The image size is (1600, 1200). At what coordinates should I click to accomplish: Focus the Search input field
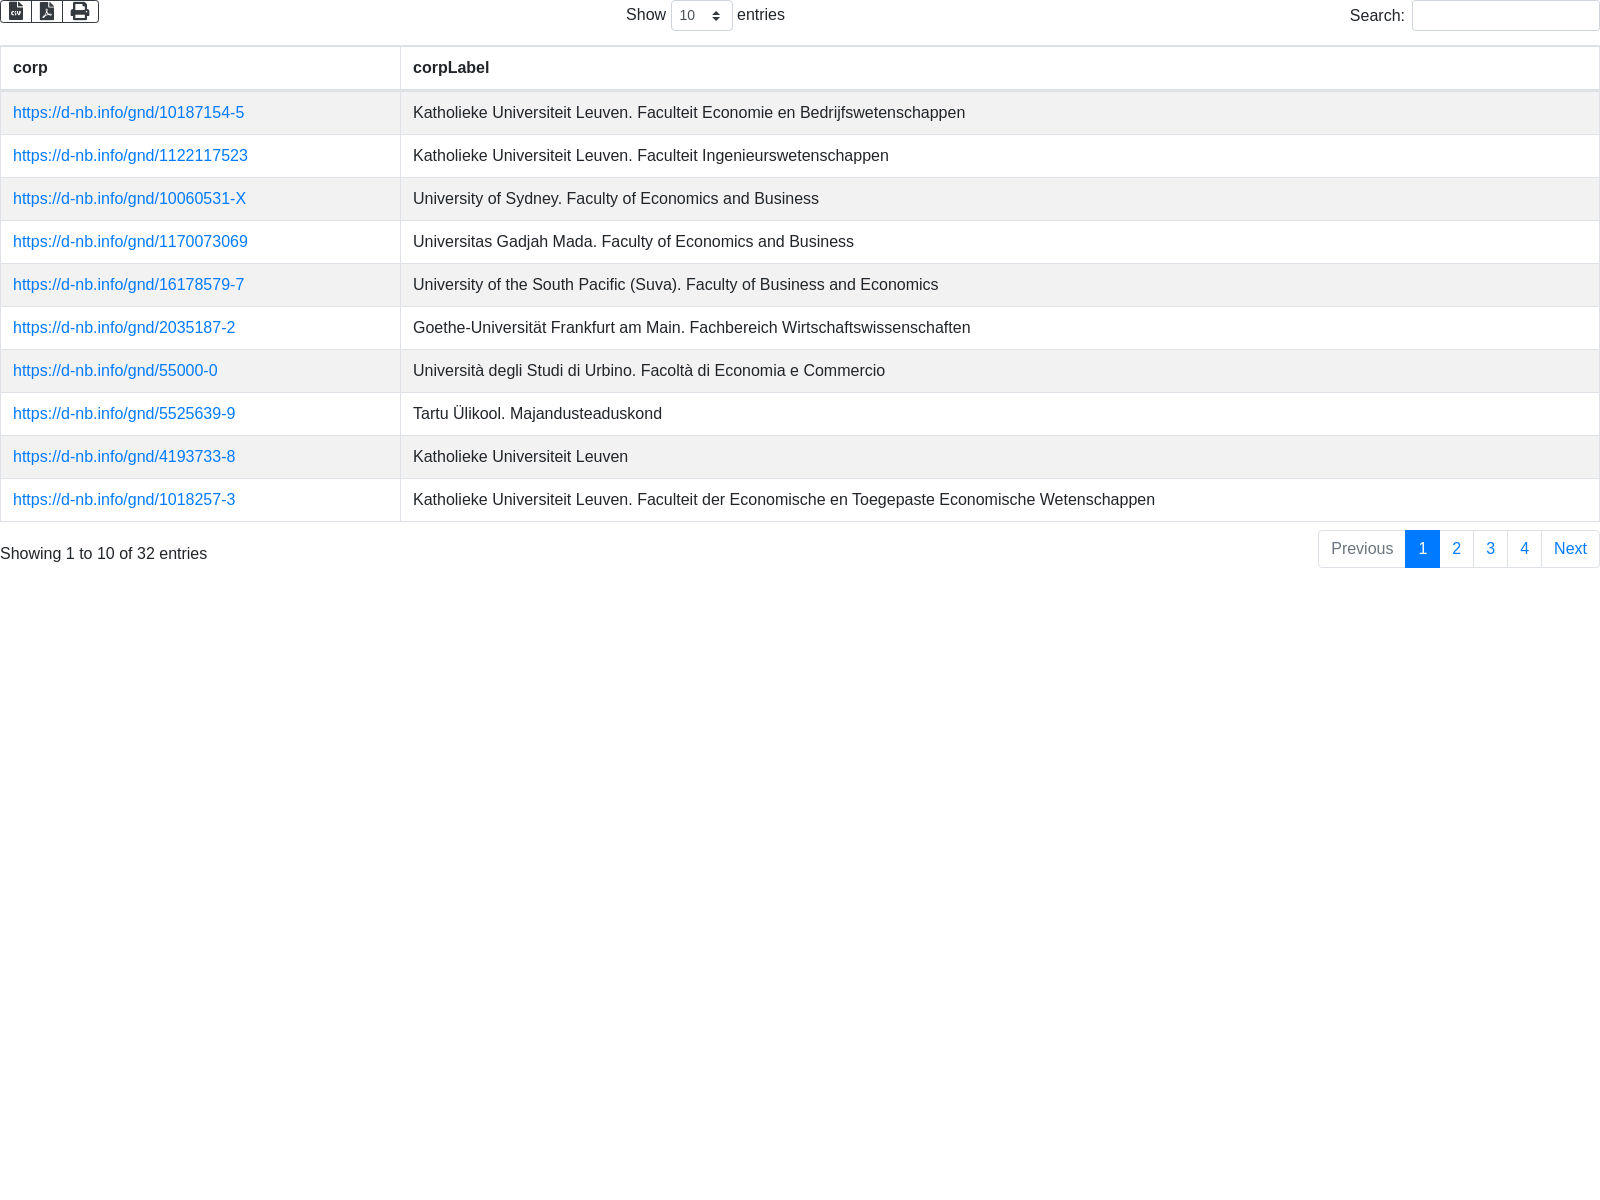(x=1505, y=16)
